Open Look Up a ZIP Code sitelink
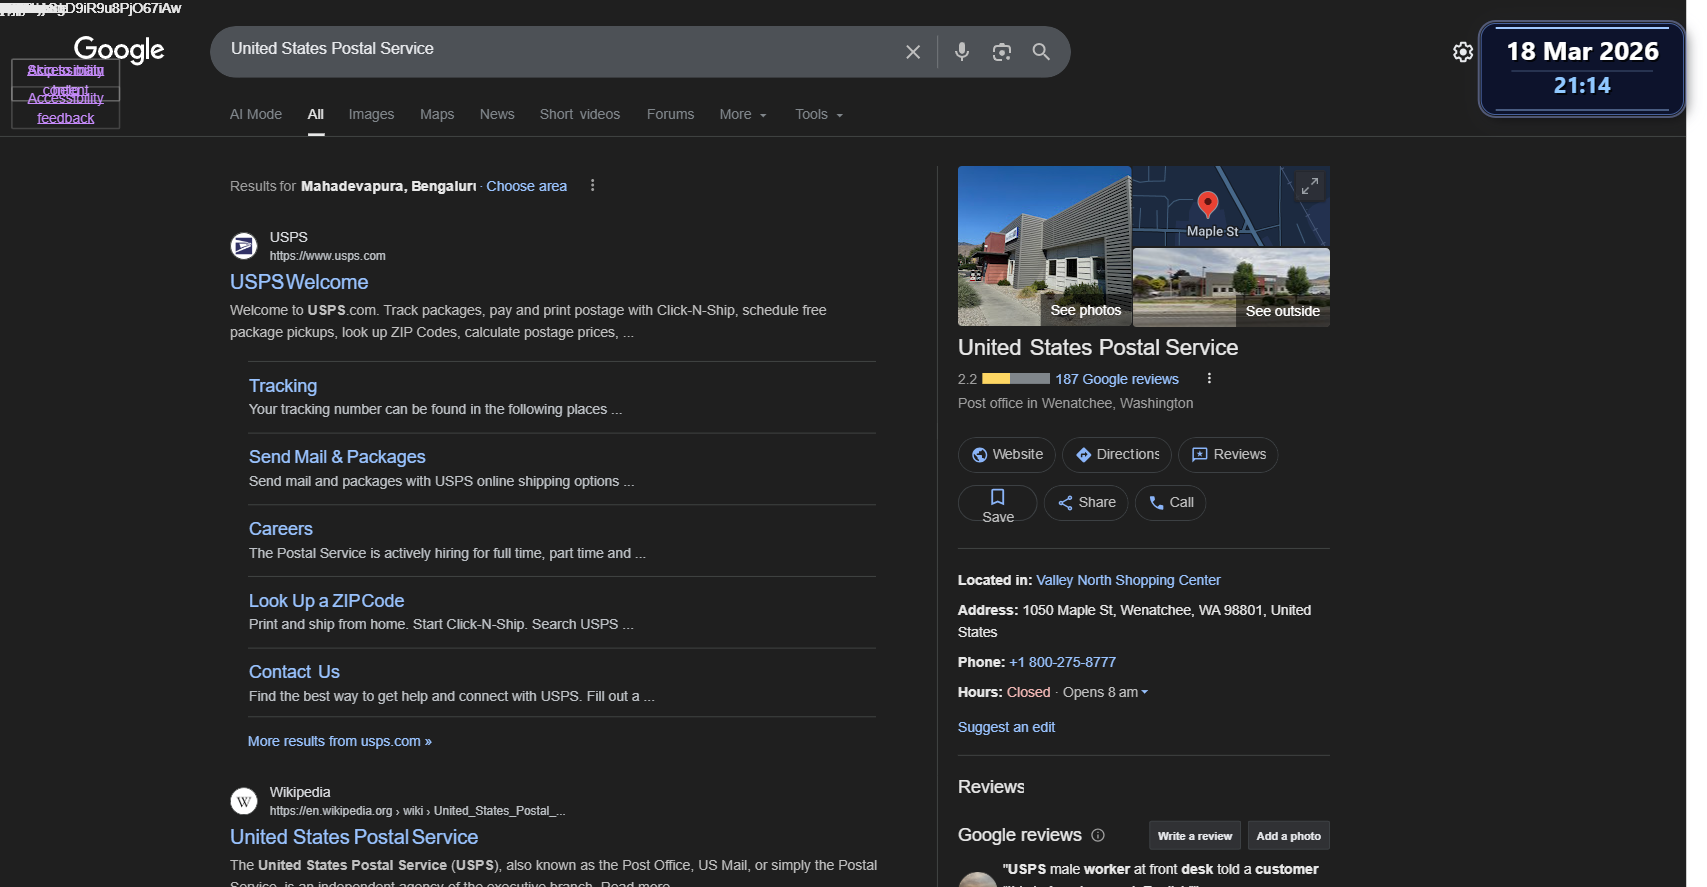Viewport: 1707px width, 887px height. pyautogui.click(x=326, y=601)
